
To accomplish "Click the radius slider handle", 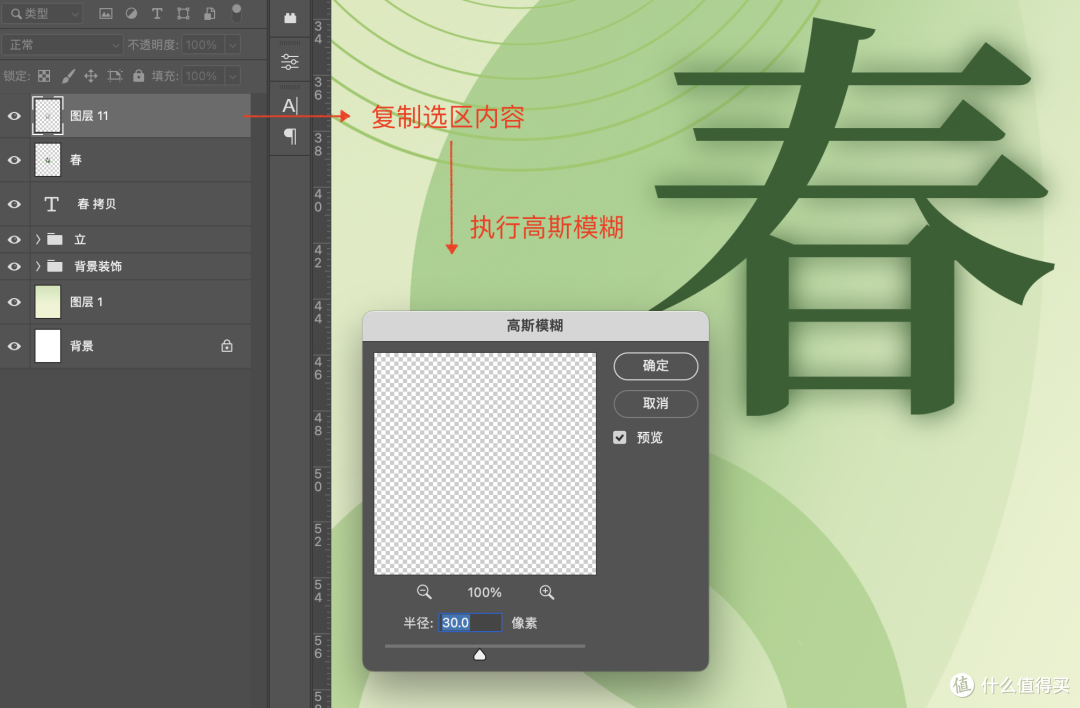I will [480, 654].
